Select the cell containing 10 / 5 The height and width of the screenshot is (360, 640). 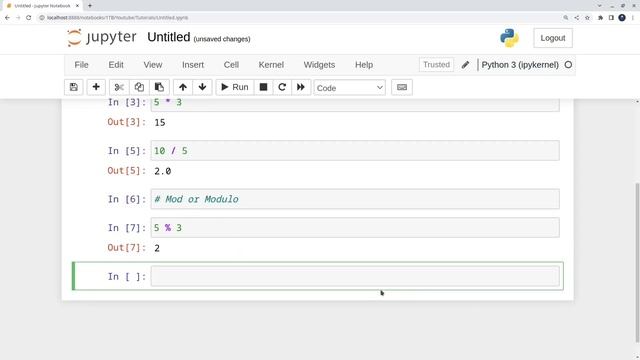[x=355, y=151]
